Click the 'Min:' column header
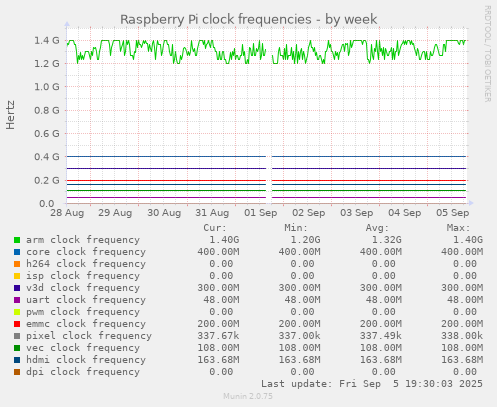The width and height of the screenshot is (497, 407). pos(296,228)
